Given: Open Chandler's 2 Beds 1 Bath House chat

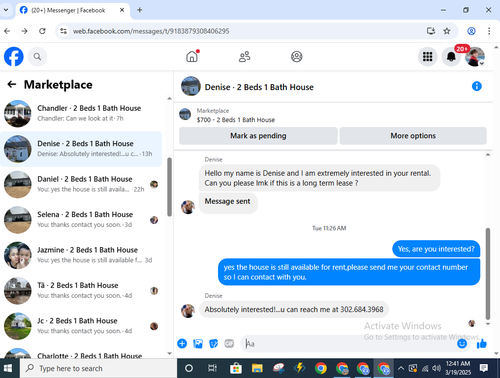Looking at the screenshot, I should [81, 113].
